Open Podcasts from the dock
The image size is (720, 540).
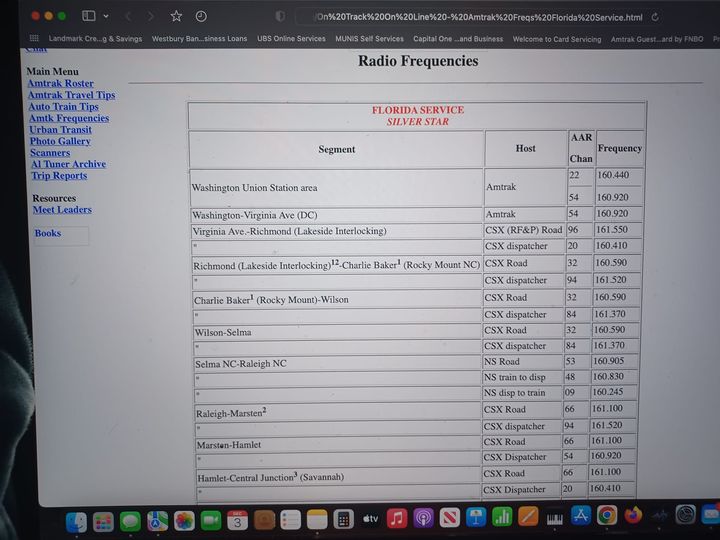pos(423,518)
